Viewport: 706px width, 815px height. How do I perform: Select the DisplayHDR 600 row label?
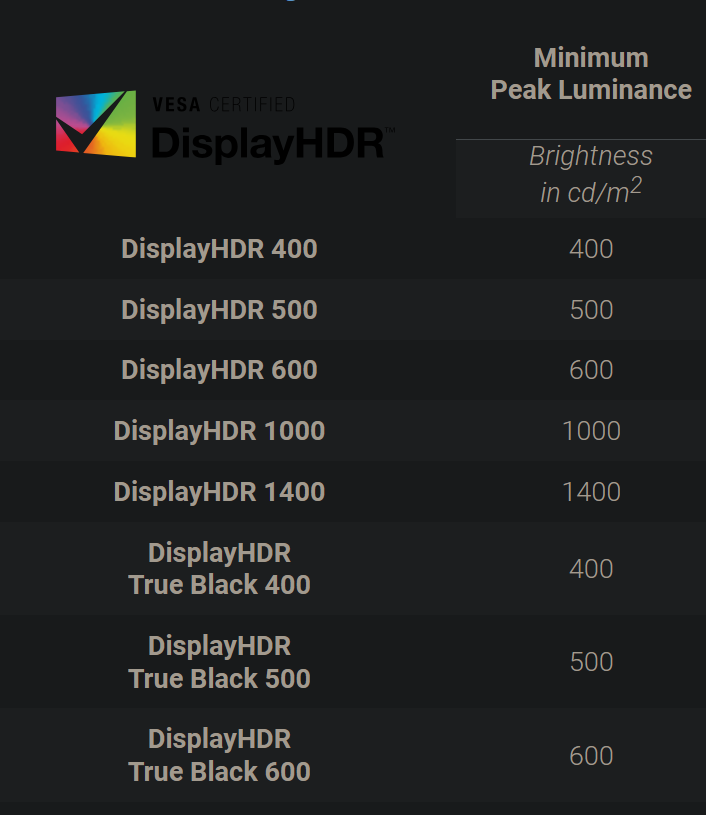click(219, 370)
